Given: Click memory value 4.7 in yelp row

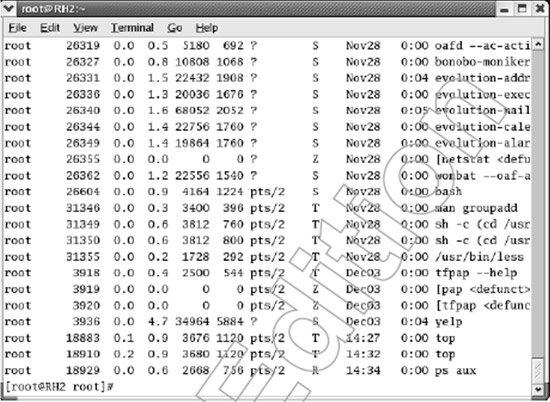Looking at the screenshot, I should 158,322.
